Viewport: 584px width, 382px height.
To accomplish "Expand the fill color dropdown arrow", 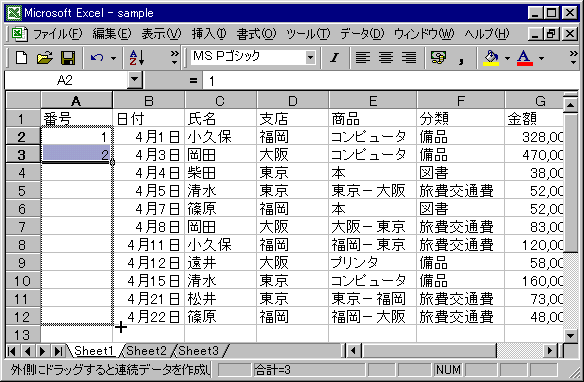I will (x=507, y=58).
